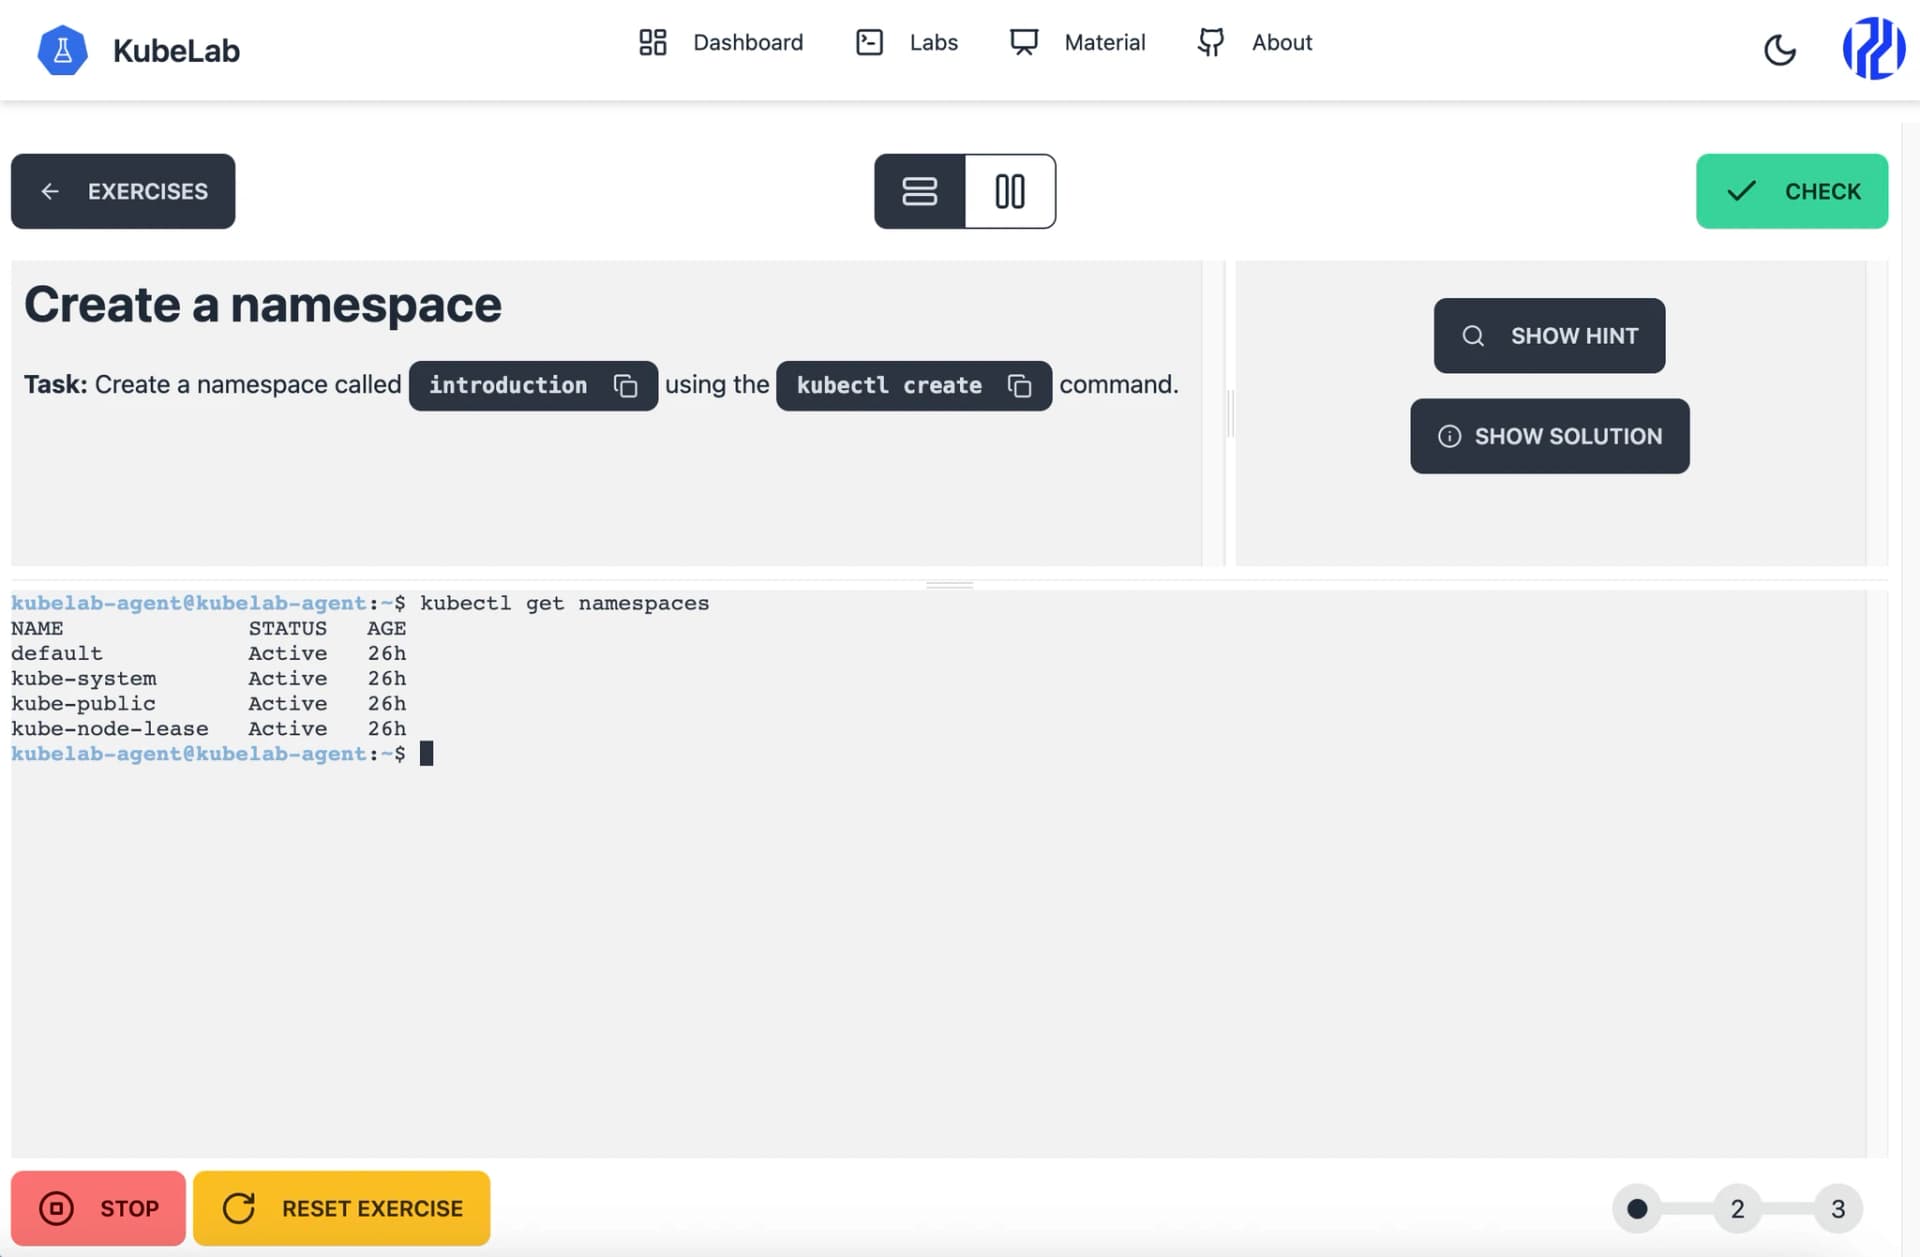This screenshot has width=1920, height=1257.
Task: Click the KubeLab flask logo icon
Action: [x=62, y=50]
